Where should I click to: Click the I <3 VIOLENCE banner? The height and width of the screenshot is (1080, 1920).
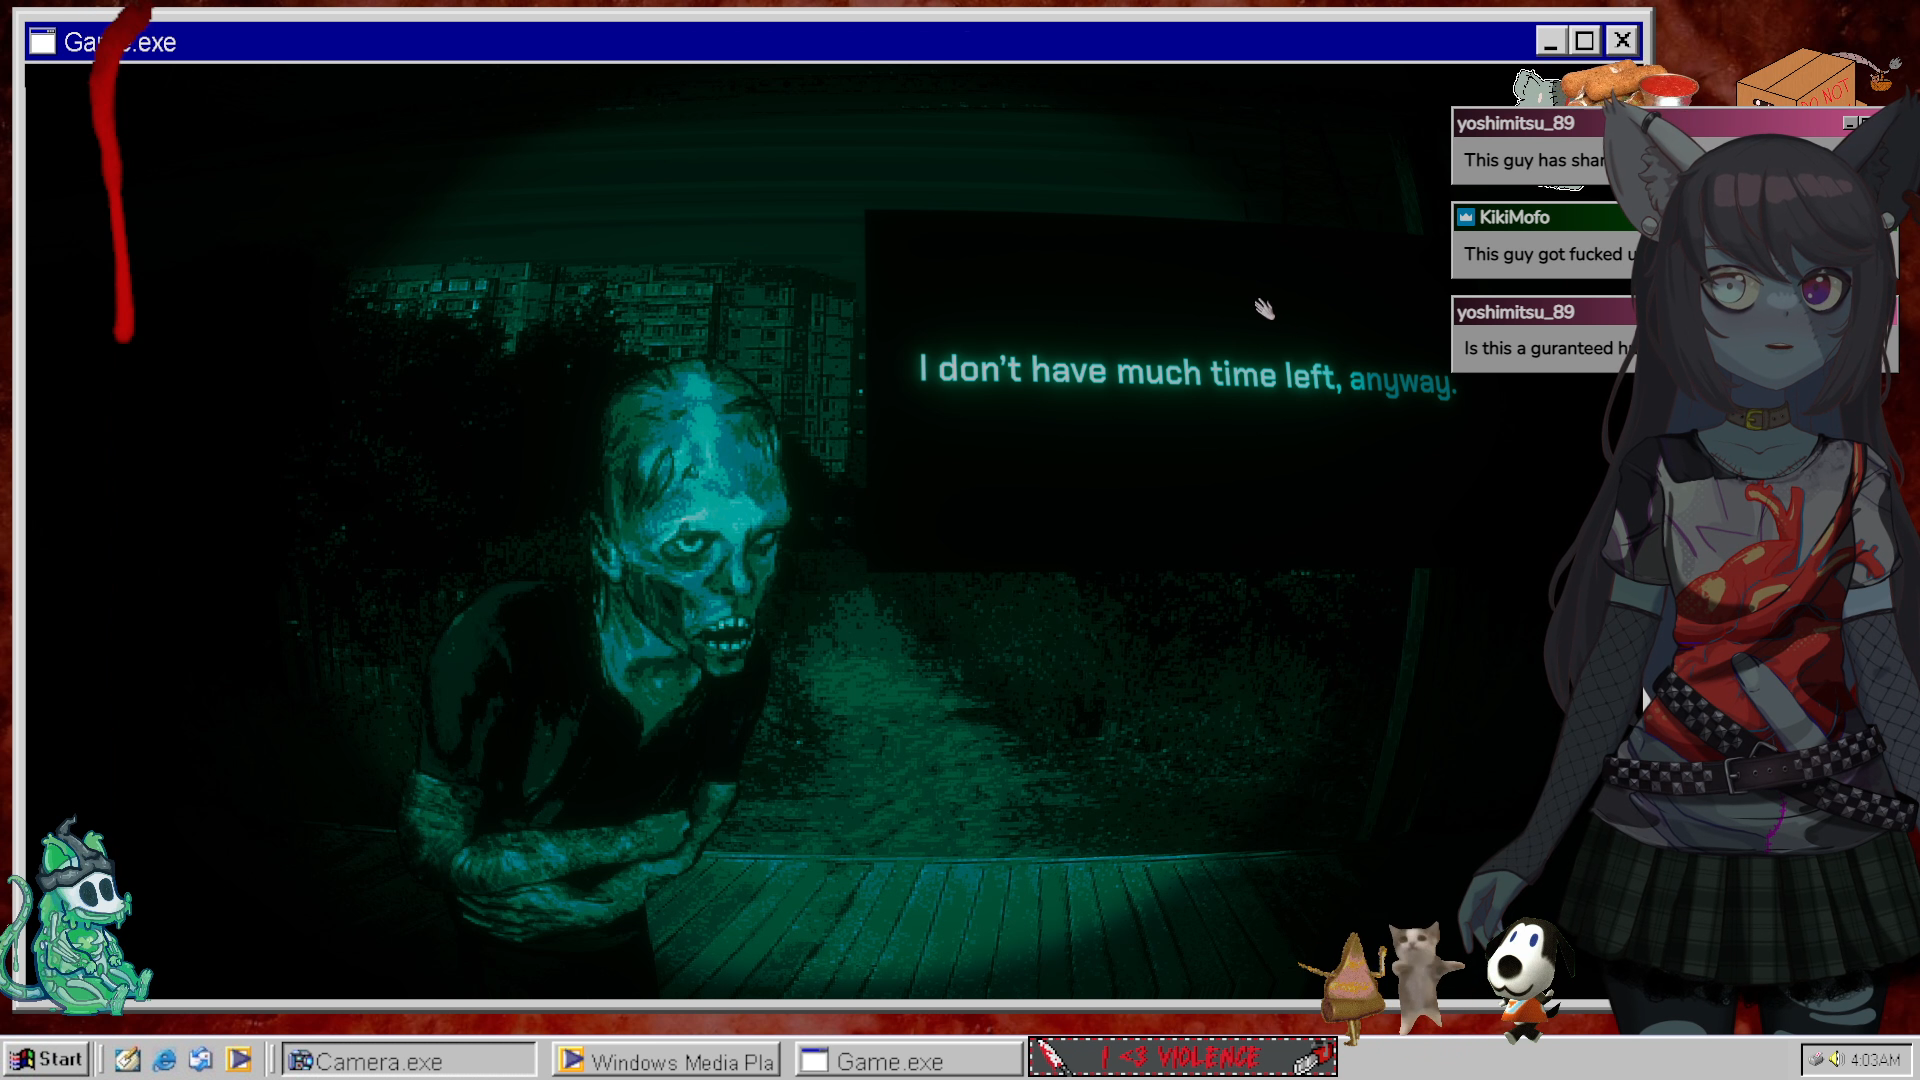click(x=1182, y=1057)
